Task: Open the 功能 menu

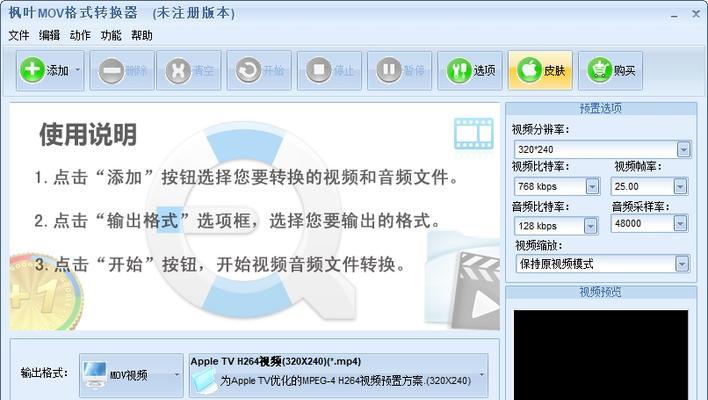Action: click(111, 35)
